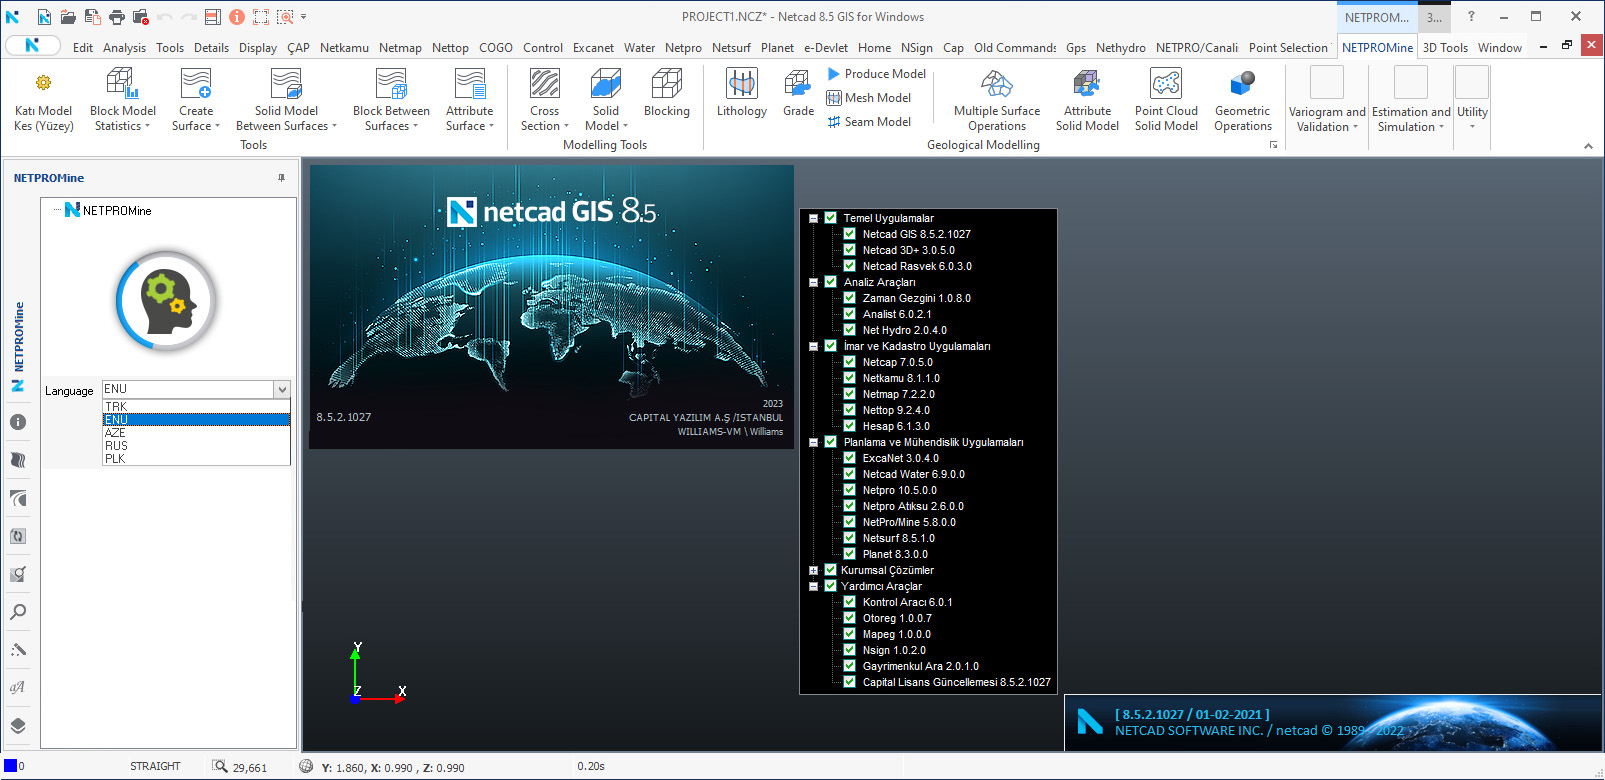Click the layers stack icon in the left sidebar

(x=18, y=726)
